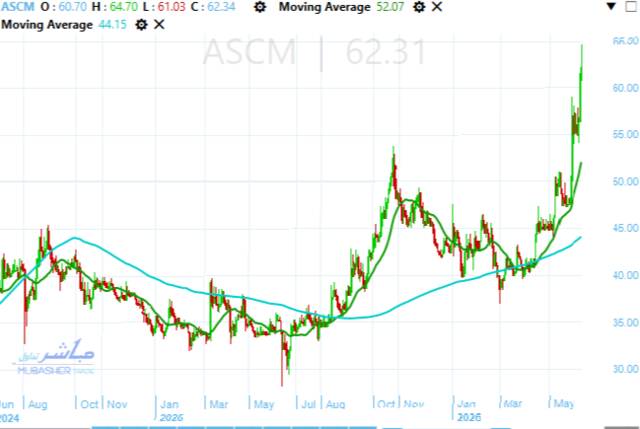Select the Moving Average 44.15 legend label
The image size is (640, 429).
click(64, 24)
